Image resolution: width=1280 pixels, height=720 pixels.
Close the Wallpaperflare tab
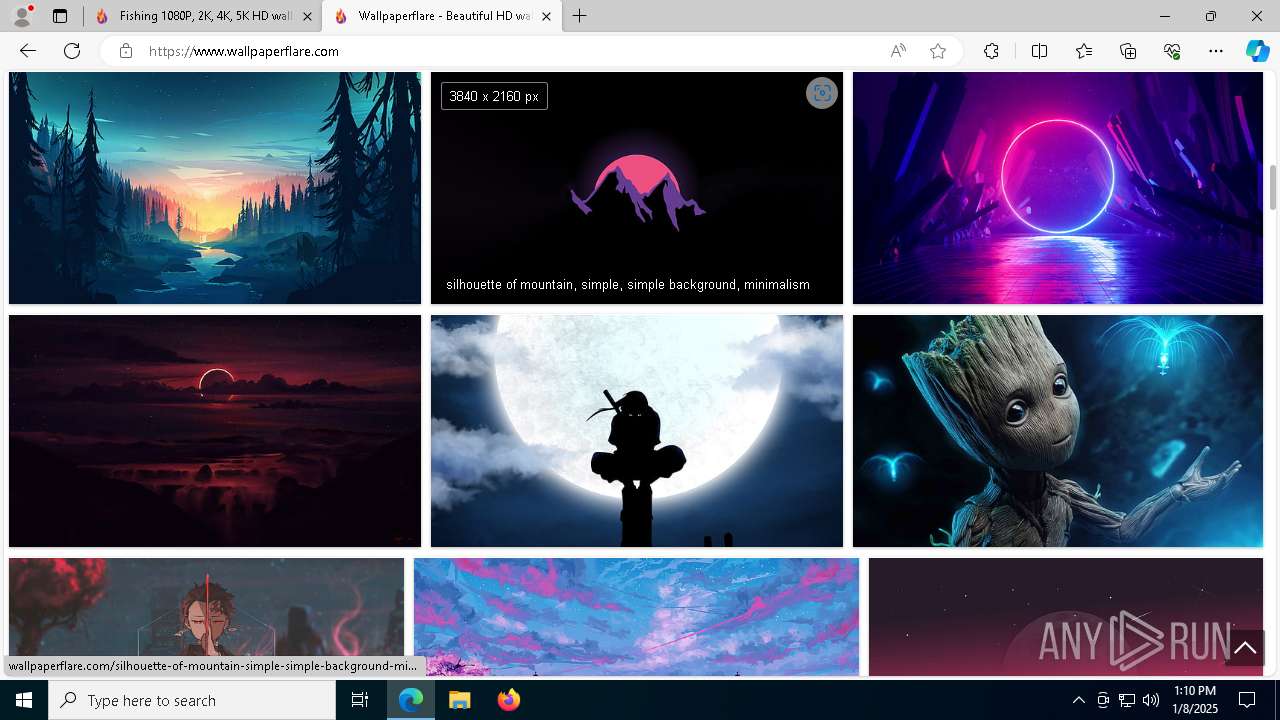click(546, 16)
